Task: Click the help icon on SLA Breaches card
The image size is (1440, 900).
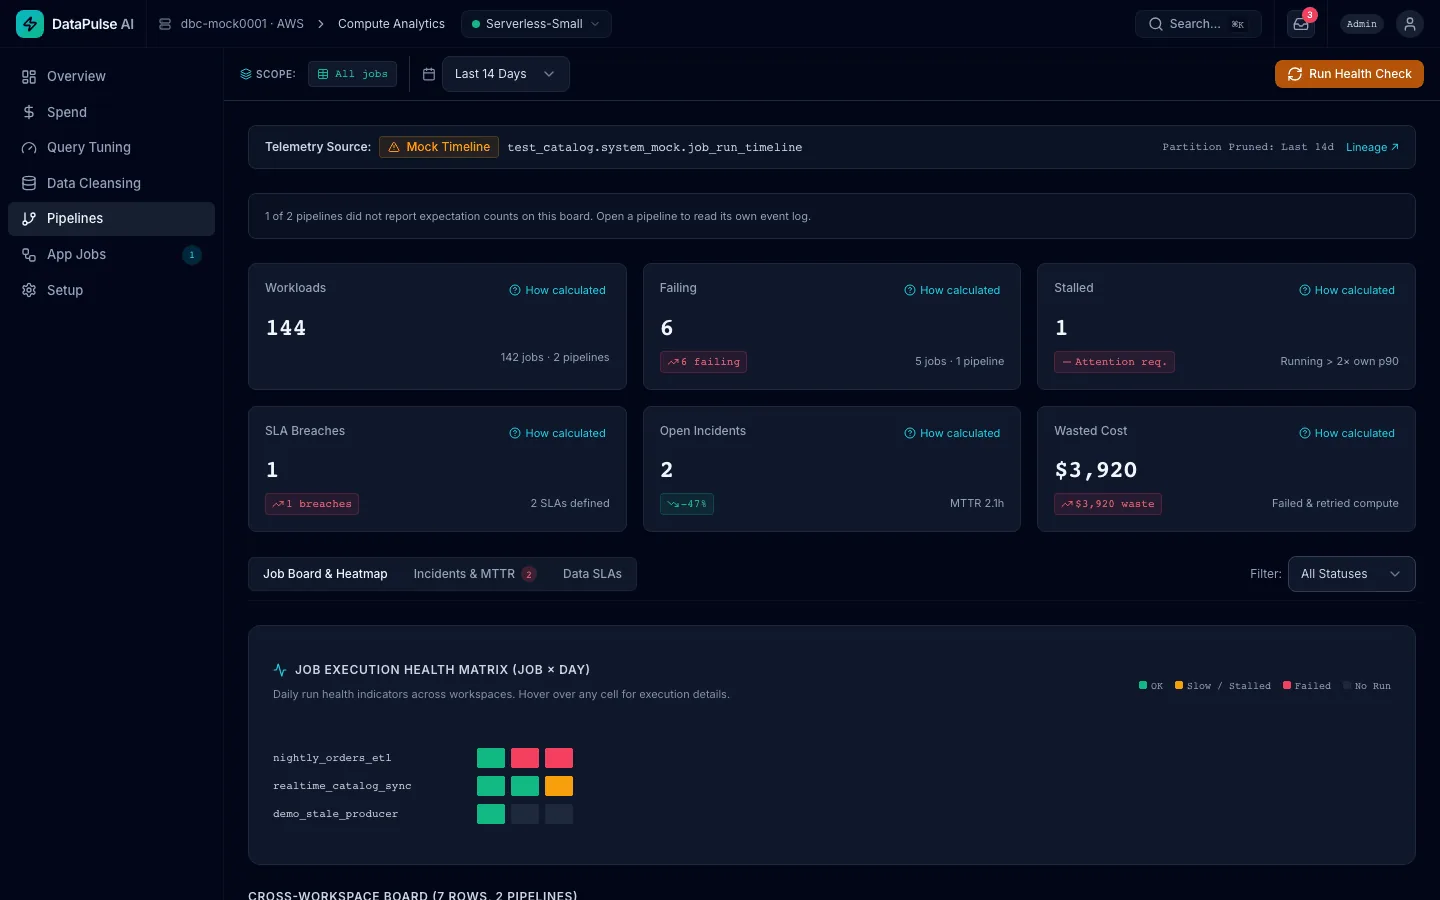Action: pyautogui.click(x=515, y=433)
